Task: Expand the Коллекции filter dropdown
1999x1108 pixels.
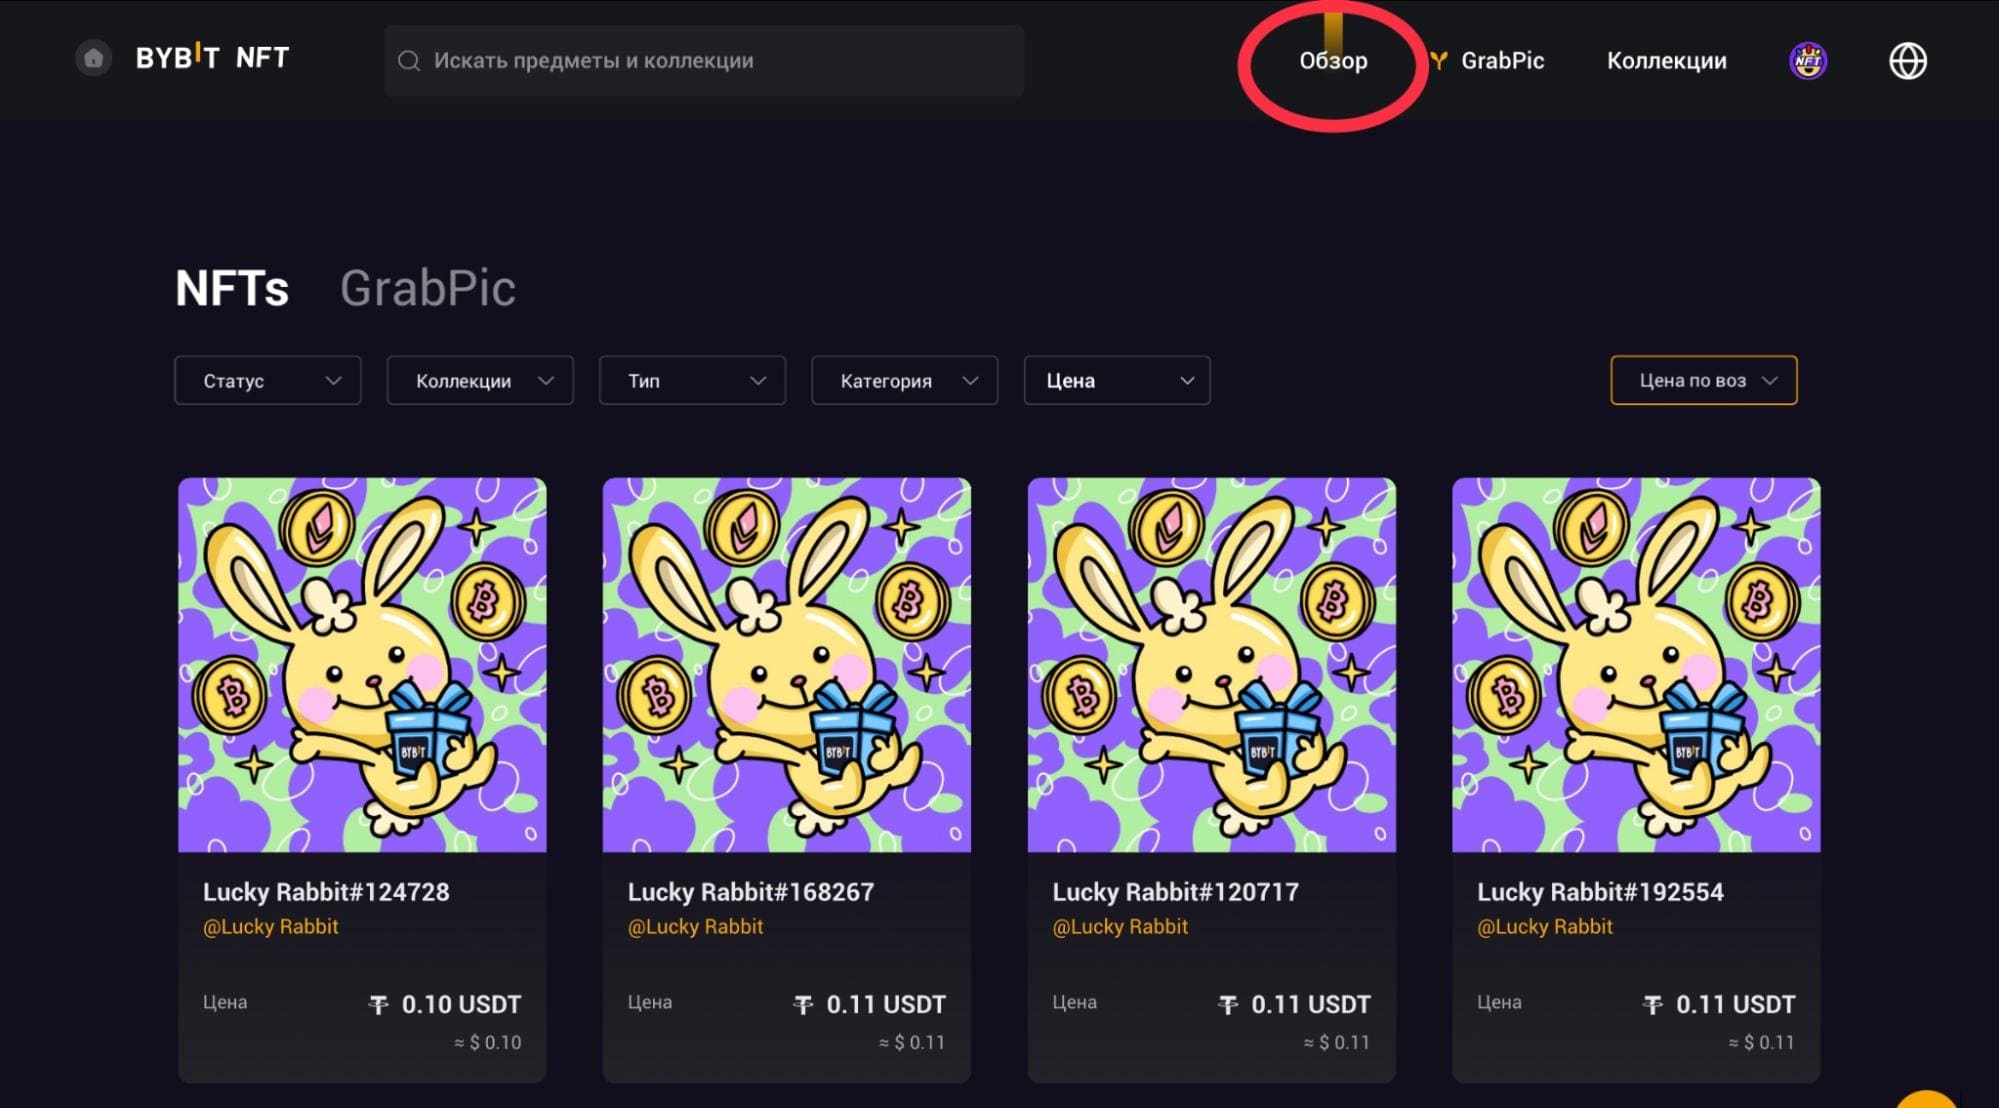Action: coord(480,380)
